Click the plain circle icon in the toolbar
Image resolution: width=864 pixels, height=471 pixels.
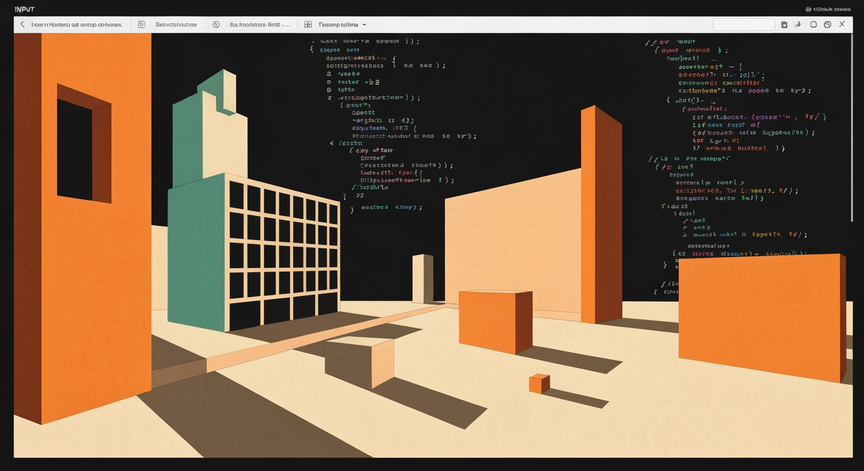pos(813,24)
